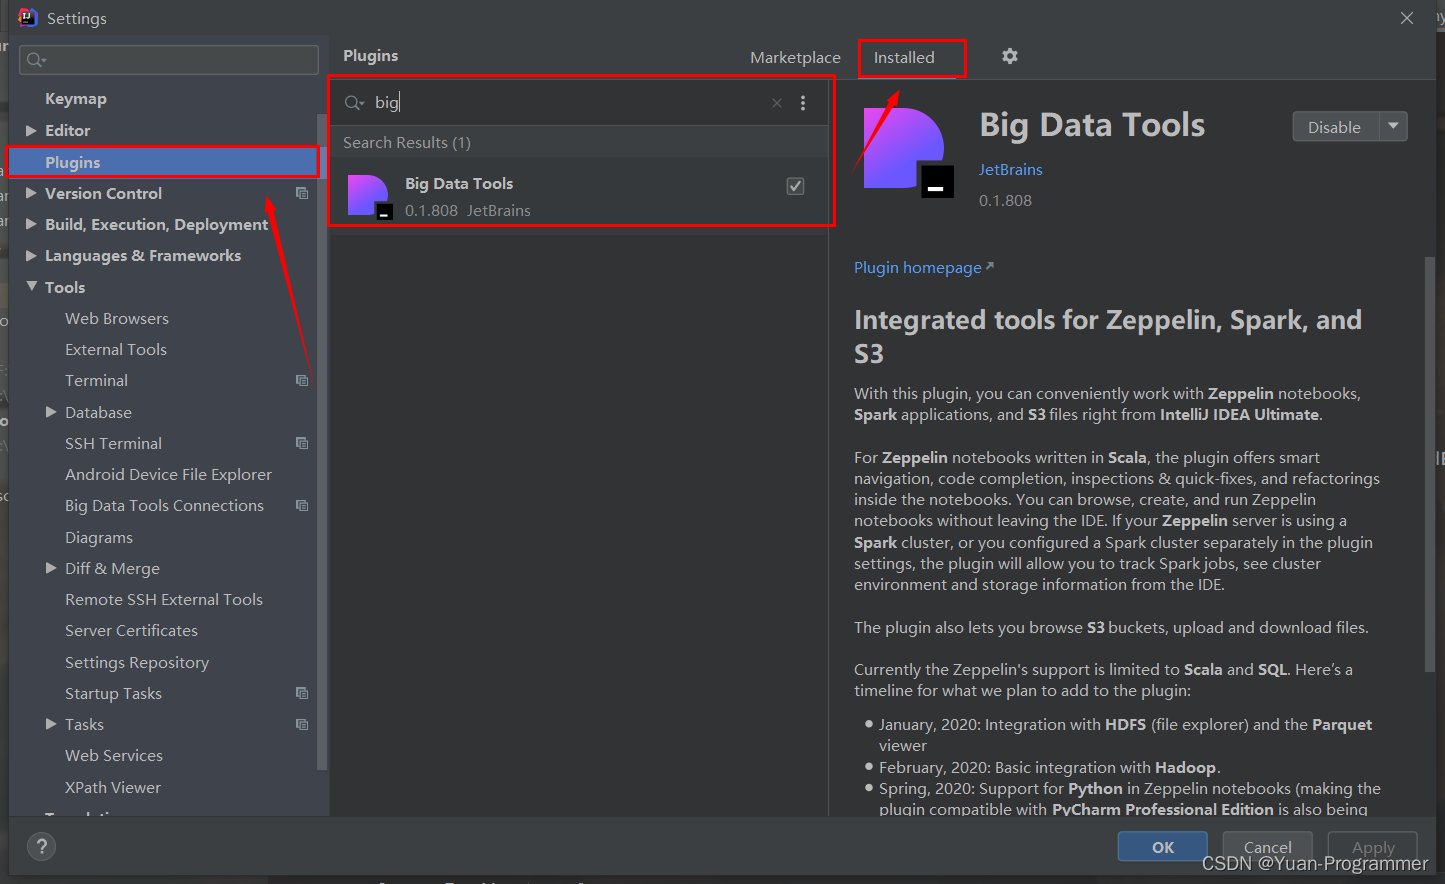Click large Big Data Tools logo
1445x884 pixels.
pos(908,152)
